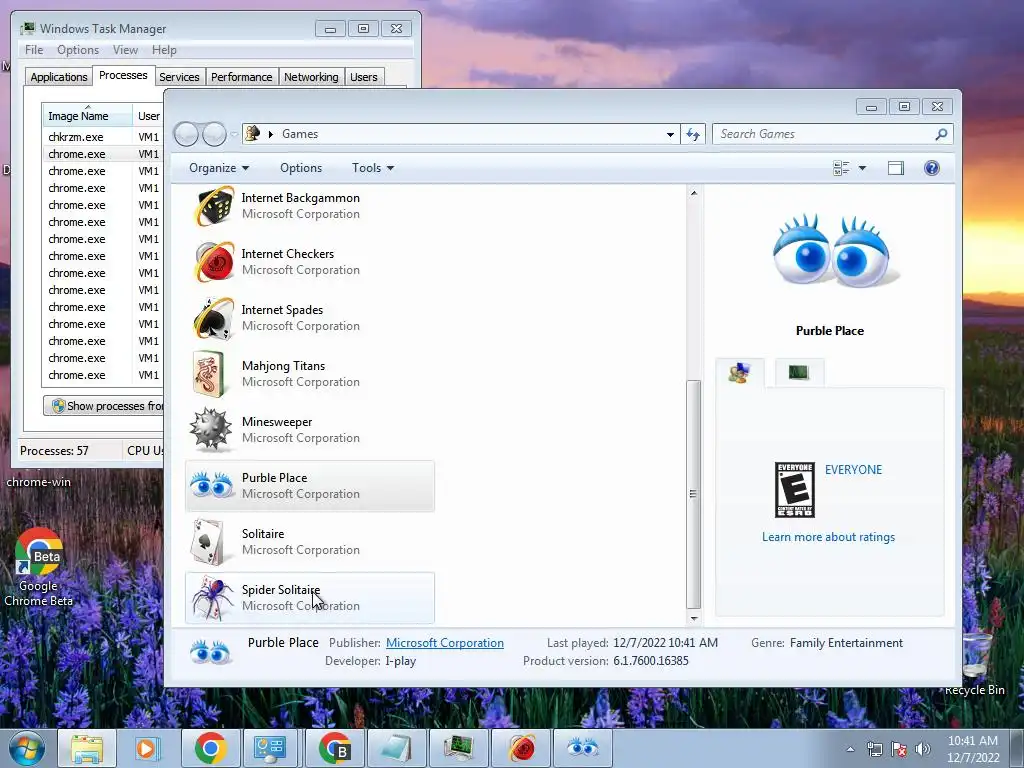The height and width of the screenshot is (768, 1024).
Task: Open the File menu in Task Manager
Action: 34,50
